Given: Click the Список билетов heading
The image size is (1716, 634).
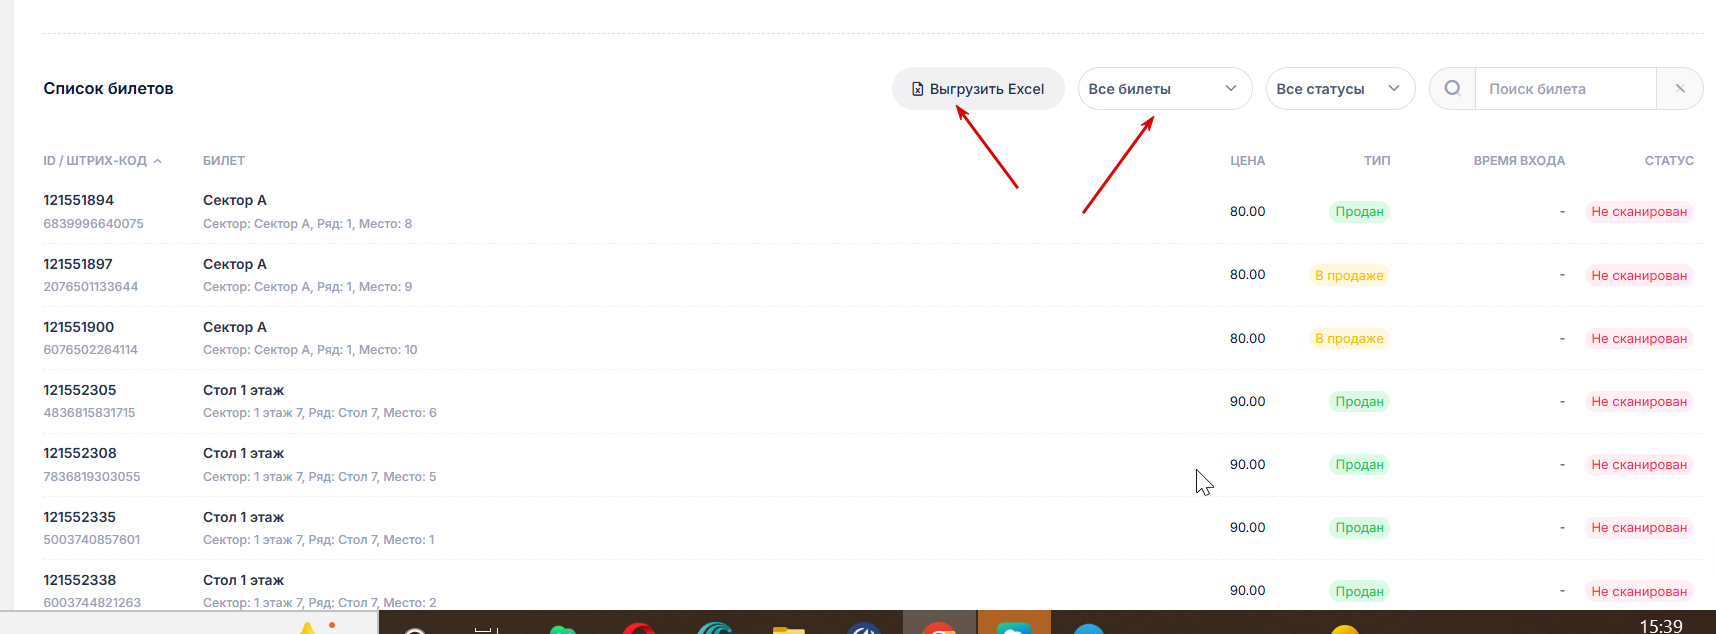Looking at the screenshot, I should 108,89.
